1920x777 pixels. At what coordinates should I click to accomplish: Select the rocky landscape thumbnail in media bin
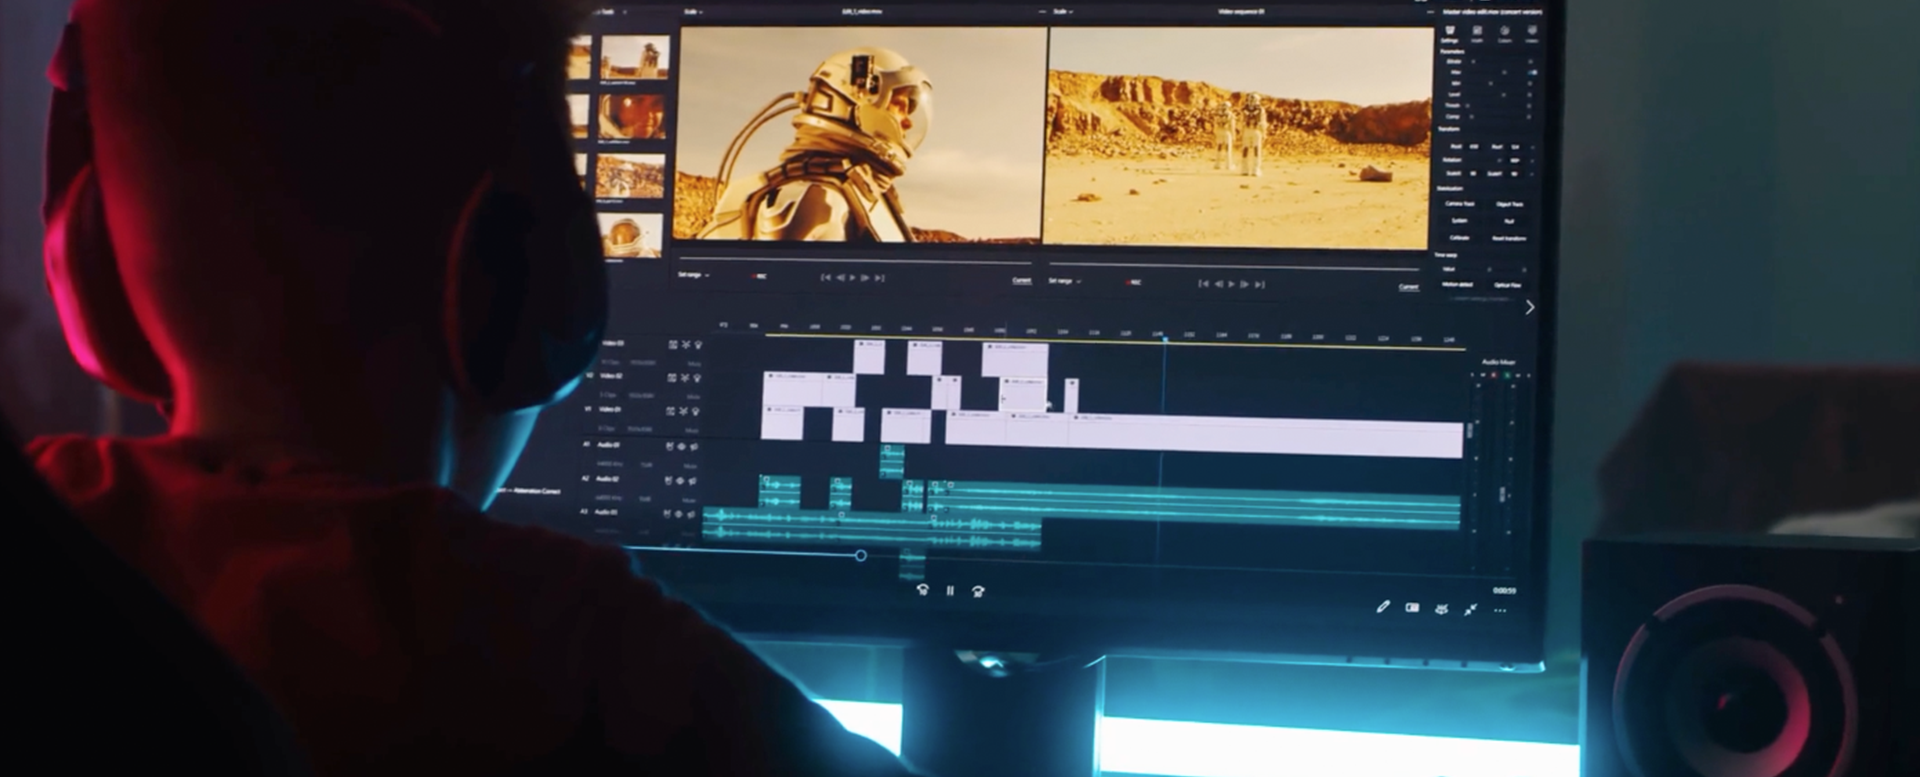click(630, 176)
